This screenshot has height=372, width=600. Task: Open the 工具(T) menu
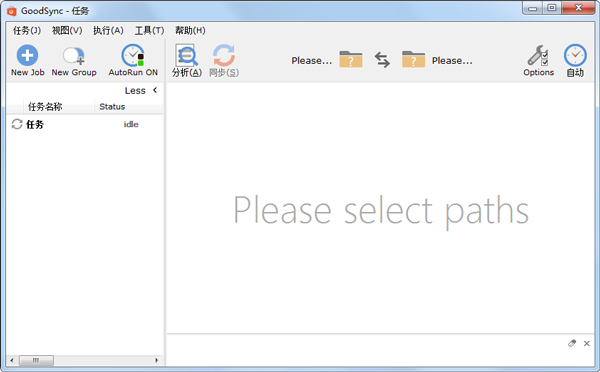tap(149, 30)
